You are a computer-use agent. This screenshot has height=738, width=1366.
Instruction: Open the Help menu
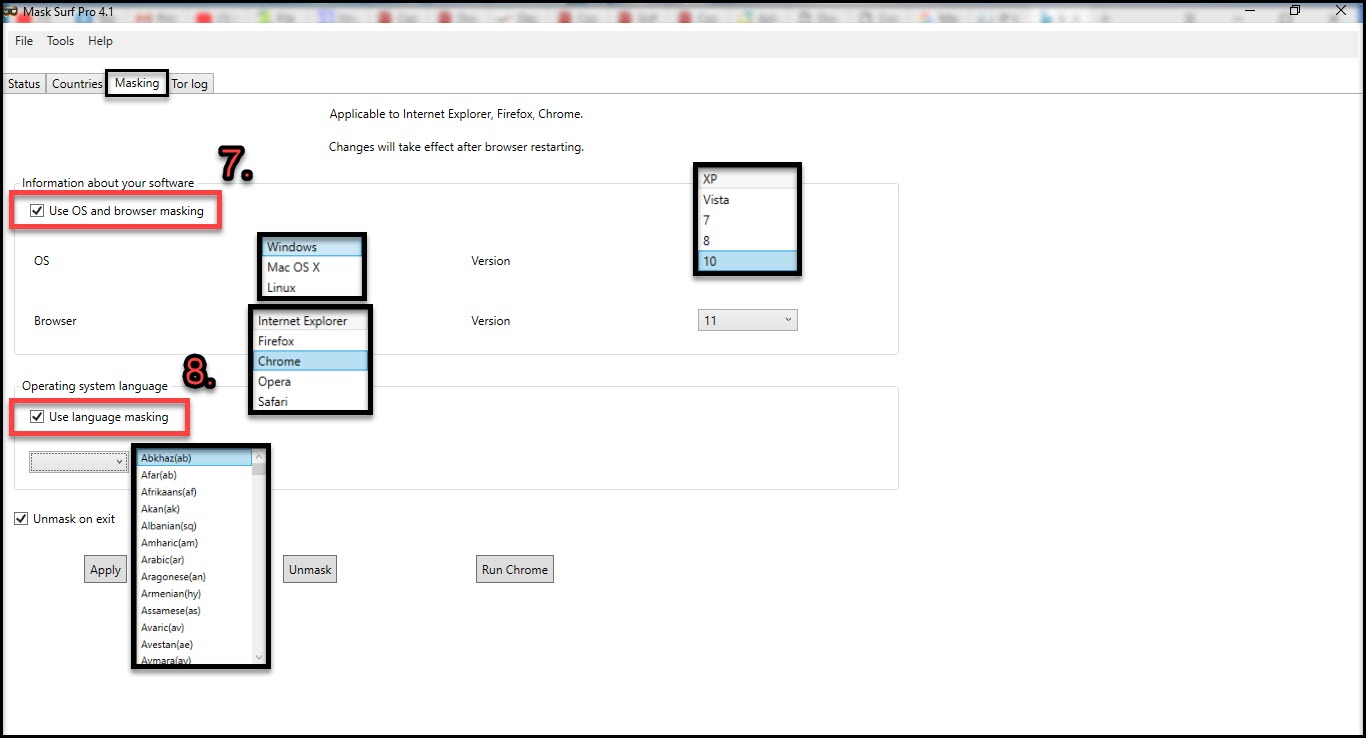coord(100,41)
